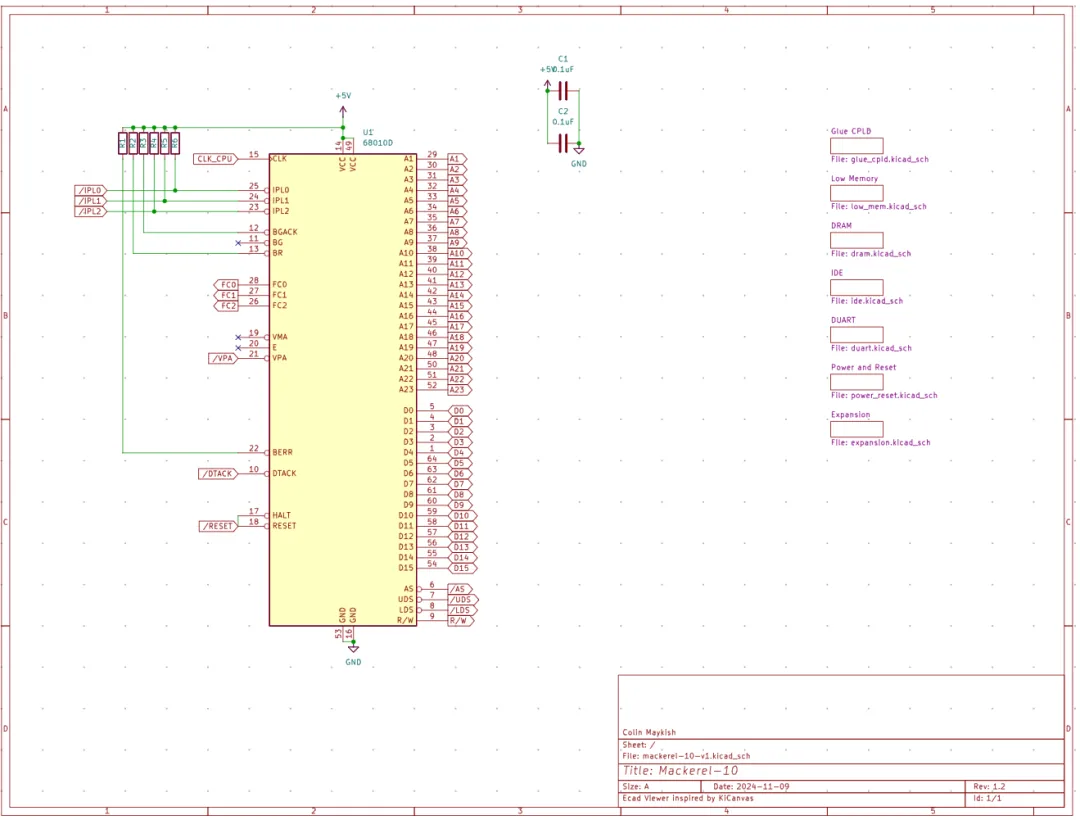Select the U1 68010D chip body
Screen dimensions: 1080x820
(x=342, y=390)
